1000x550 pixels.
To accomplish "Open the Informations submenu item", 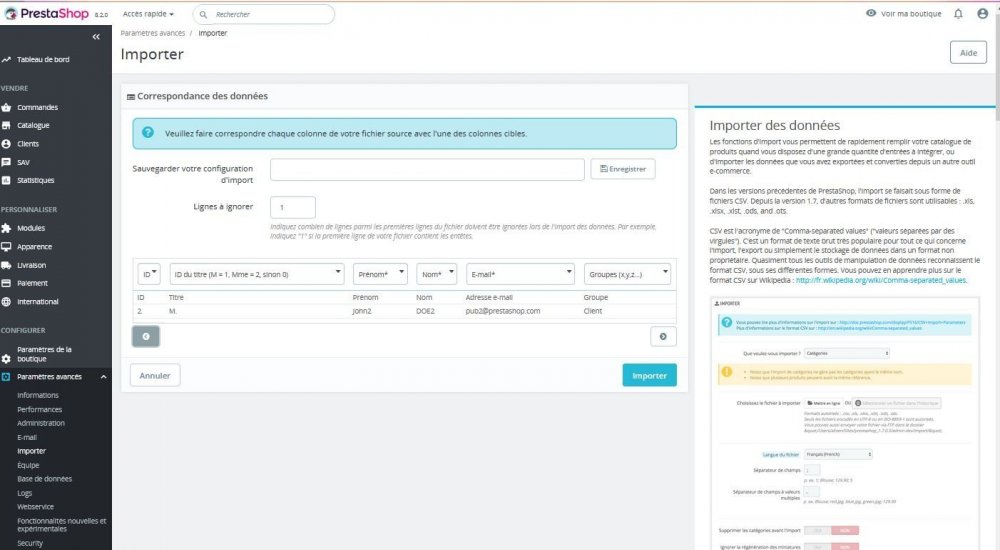I will click(x=38, y=395).
